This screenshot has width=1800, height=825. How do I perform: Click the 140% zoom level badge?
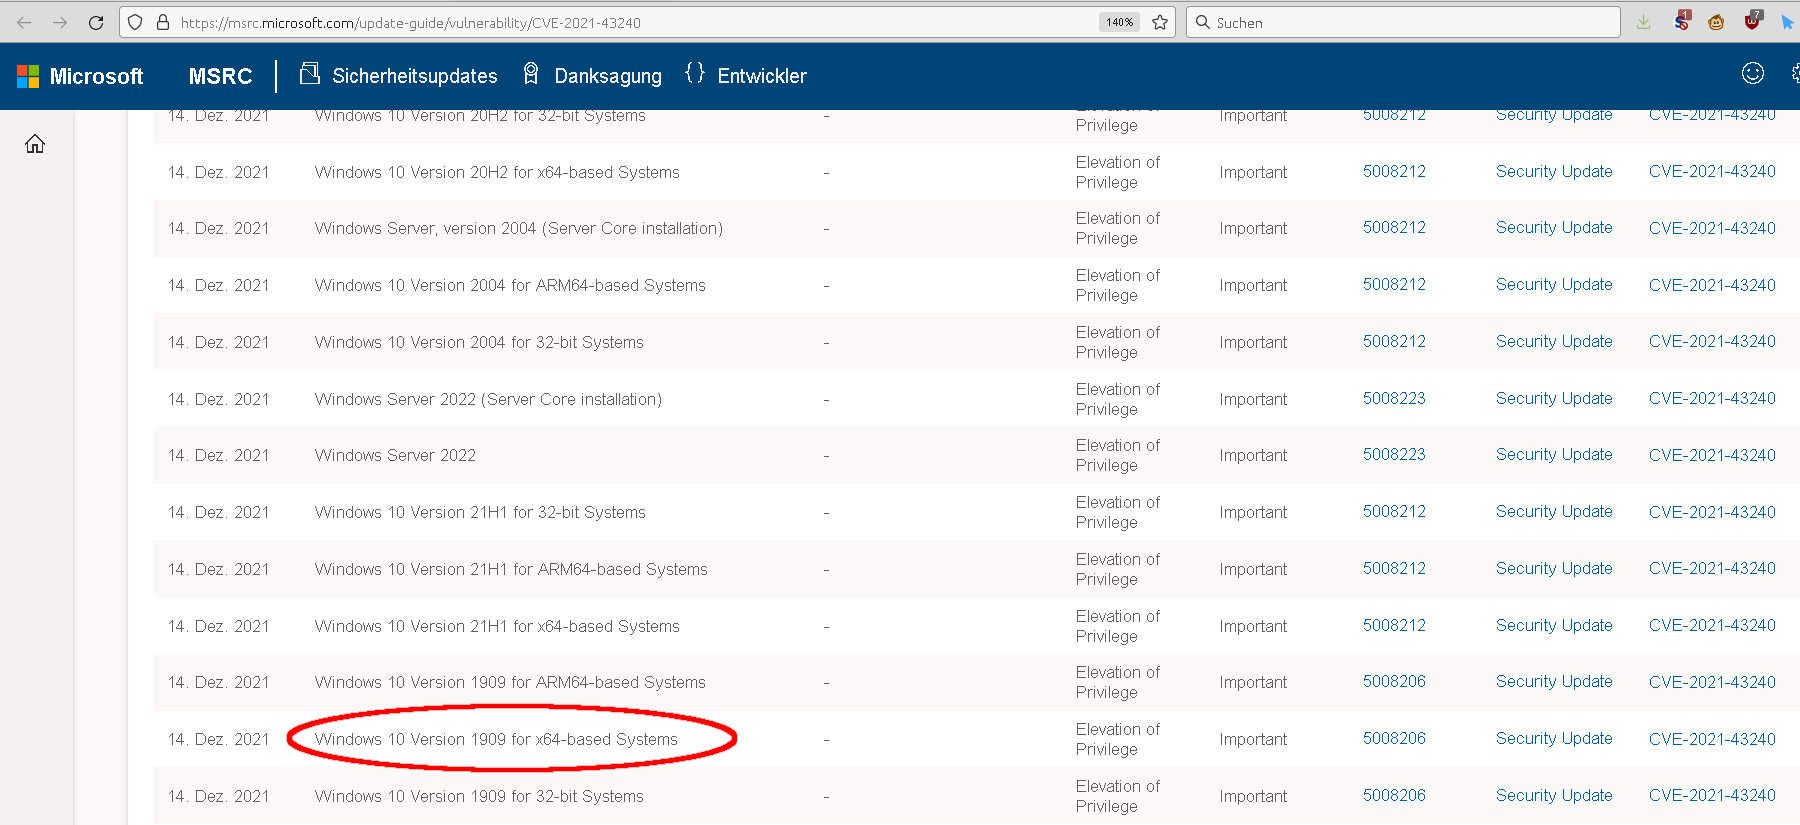click(1119, 22)
